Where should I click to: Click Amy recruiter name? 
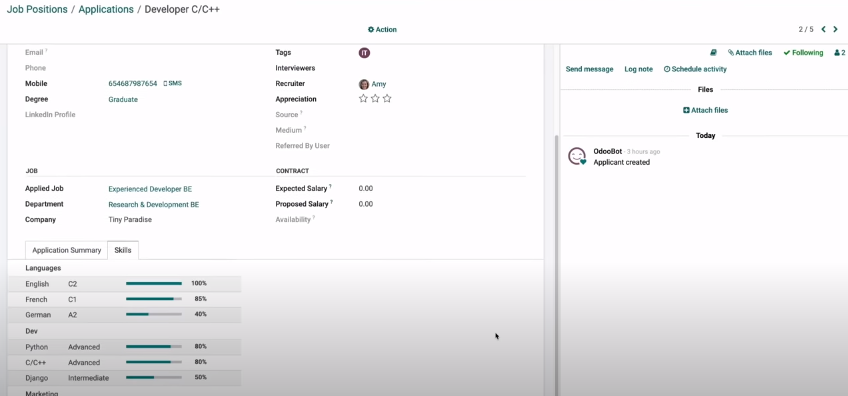[x=379, y=84]
